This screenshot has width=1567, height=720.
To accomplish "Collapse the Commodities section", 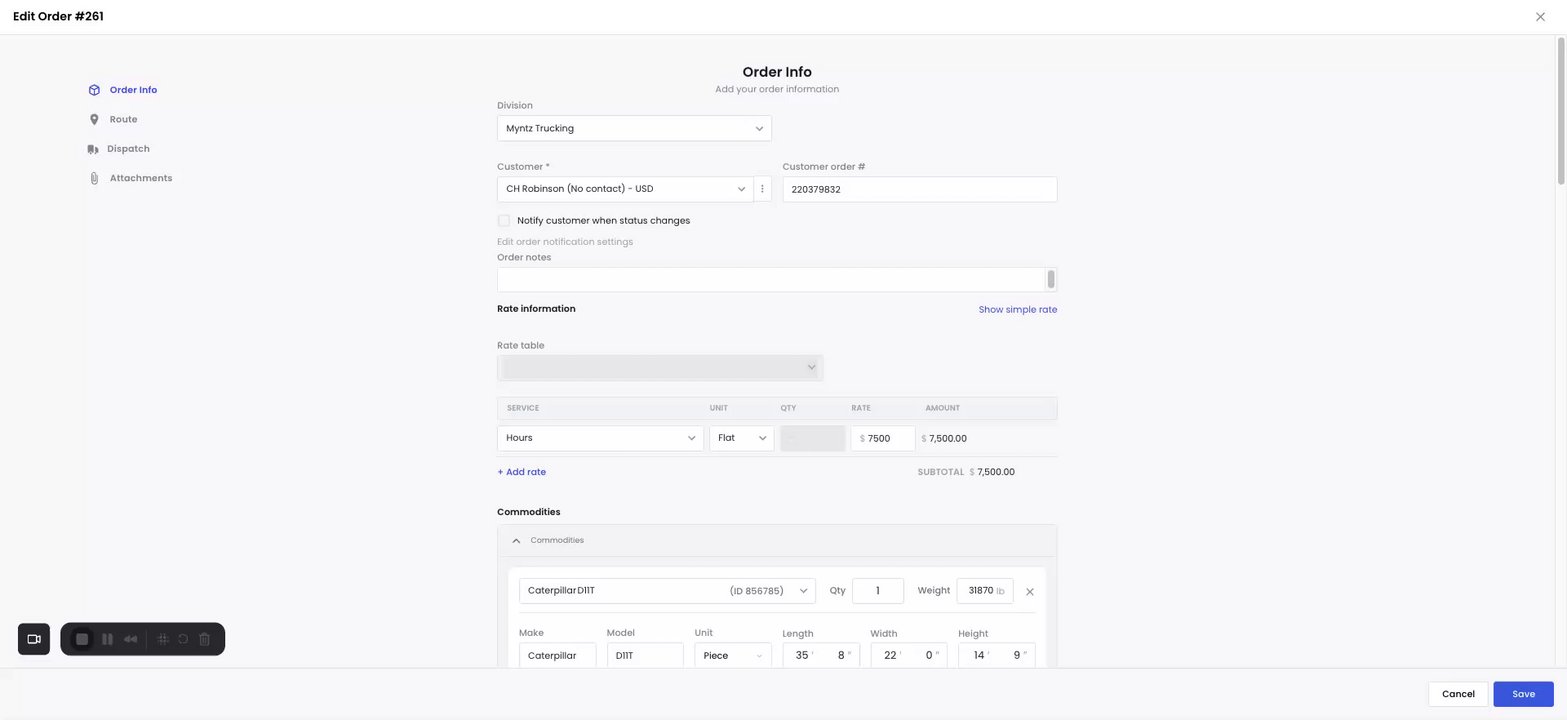I will [516, 541].
